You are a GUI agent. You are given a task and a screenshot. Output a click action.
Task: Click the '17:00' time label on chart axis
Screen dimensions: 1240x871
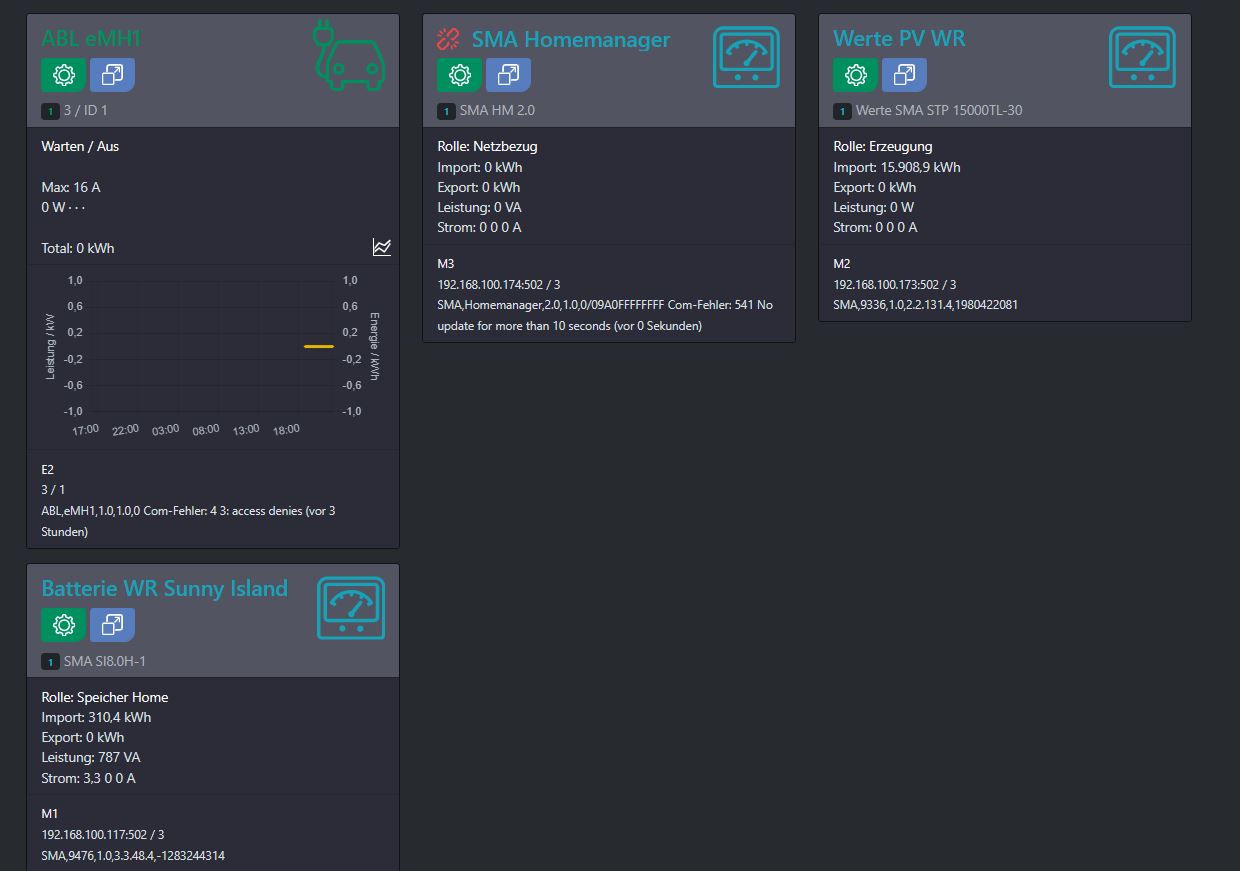85,430
